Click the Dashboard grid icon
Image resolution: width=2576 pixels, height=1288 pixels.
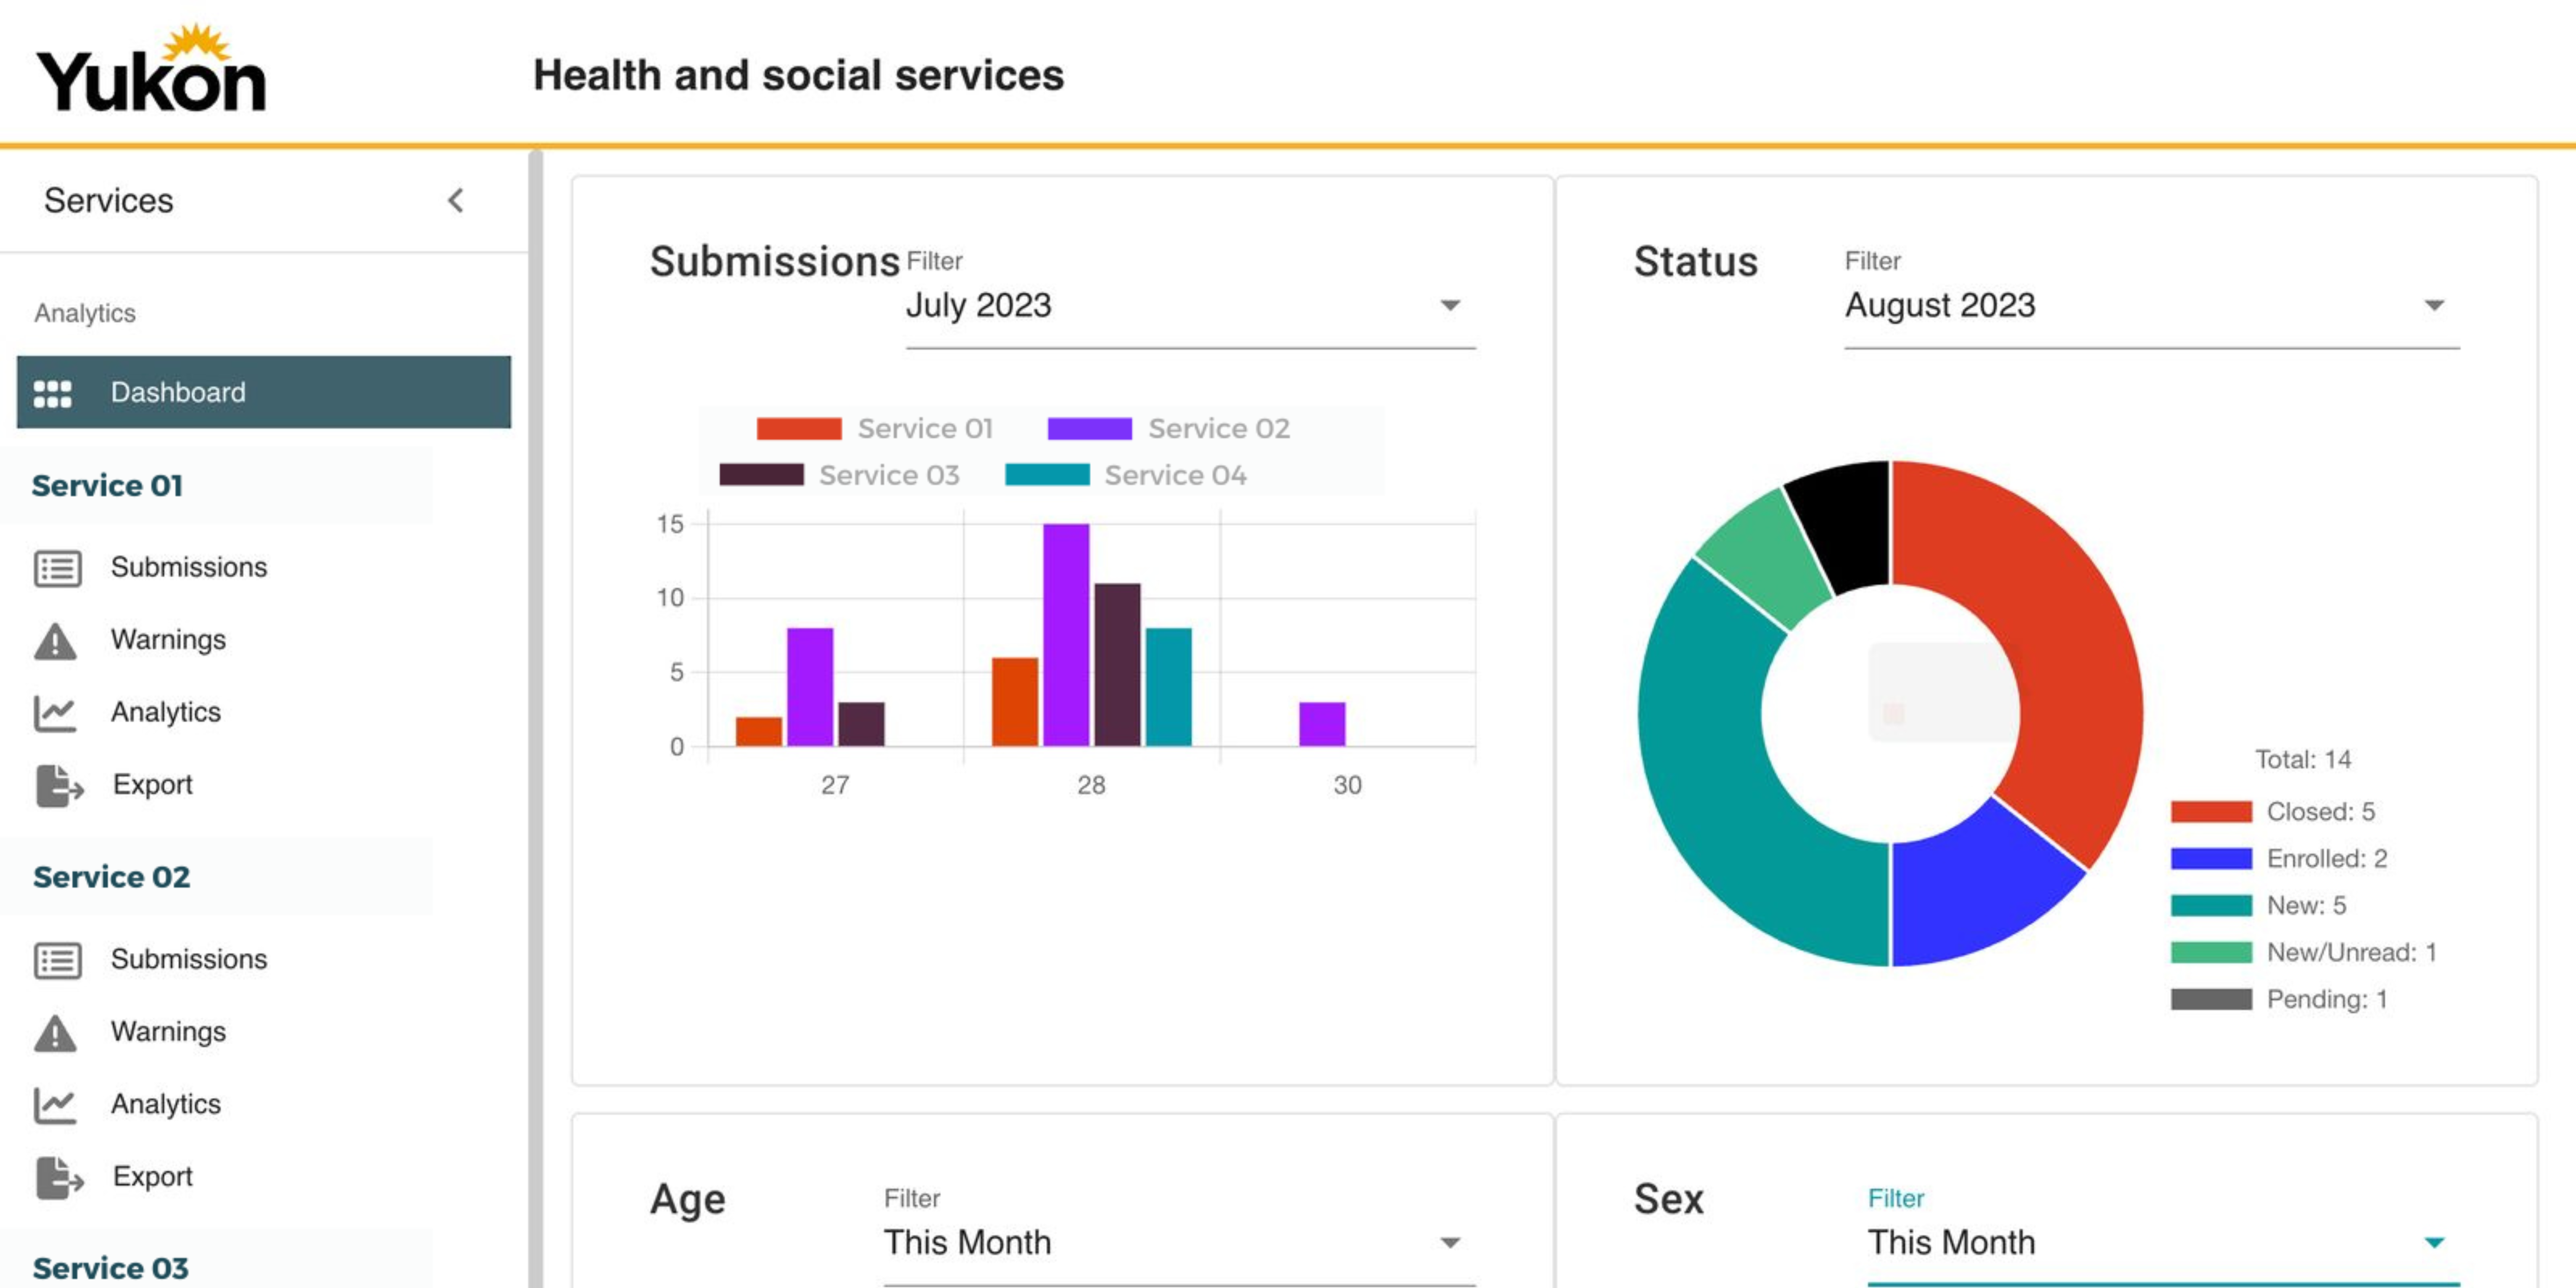pyautogui.click(x=53, y=393)
